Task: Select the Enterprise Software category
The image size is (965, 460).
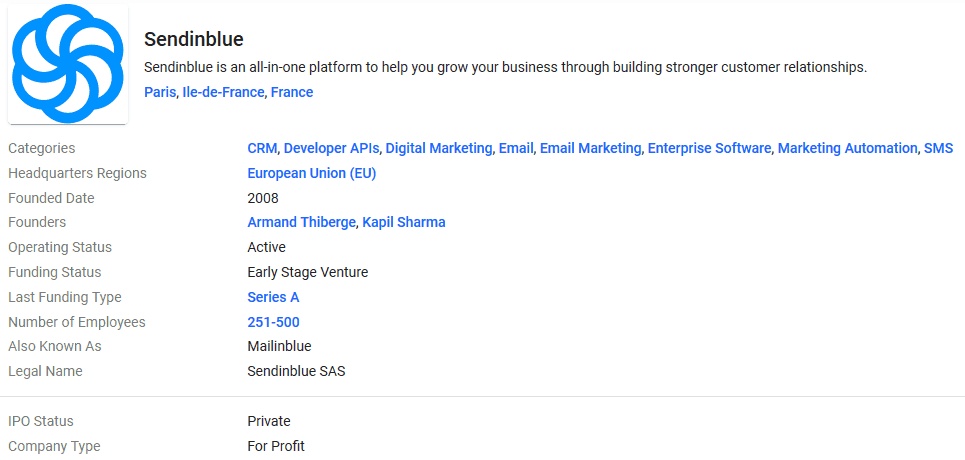Action: (x=709, y=148)
